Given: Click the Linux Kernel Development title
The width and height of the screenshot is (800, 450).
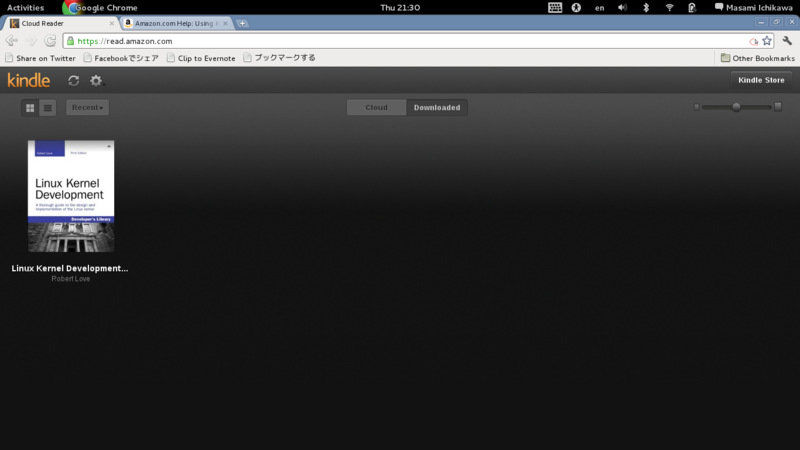Looking at the screenshot, I should coord(70,268).
